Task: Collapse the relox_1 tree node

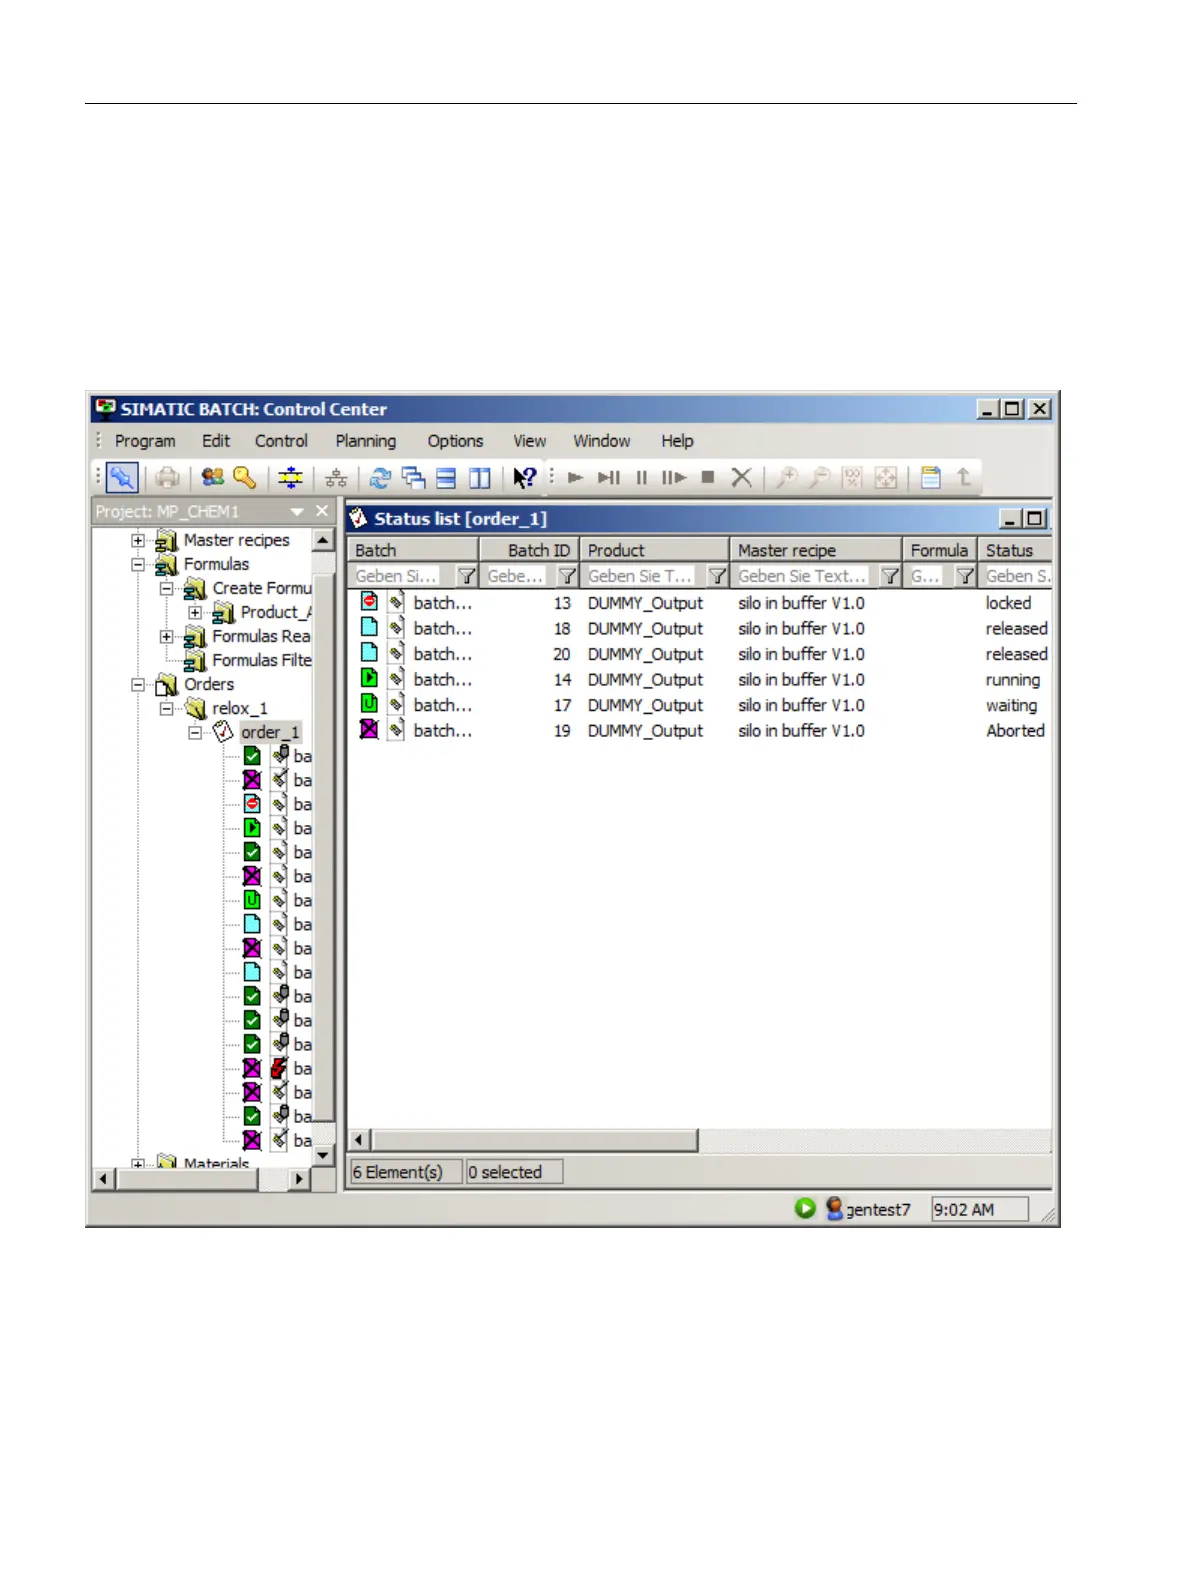Action: click(x=167, y=708)
